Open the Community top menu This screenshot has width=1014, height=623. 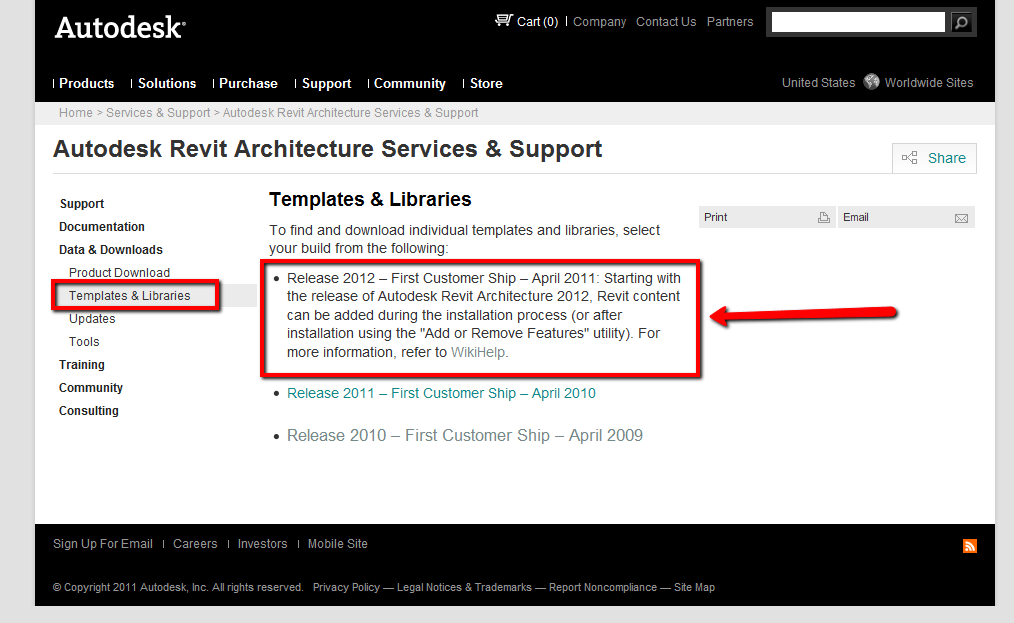[x=409, y=83]
